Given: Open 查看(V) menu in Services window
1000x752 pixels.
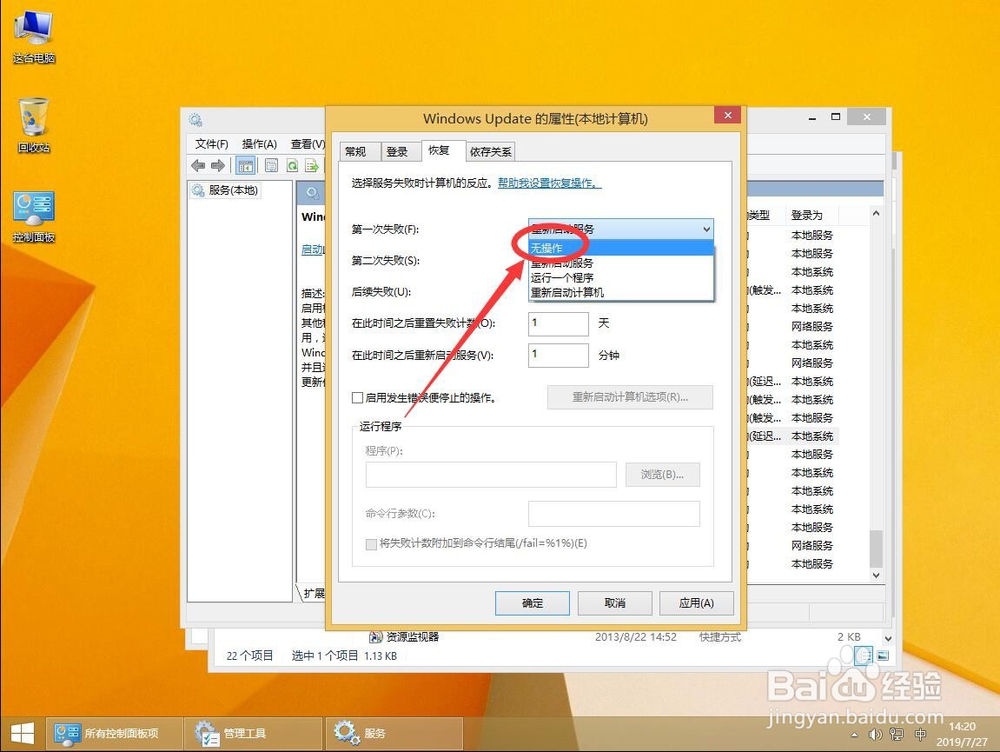Looking at the screenshot, I should 308,144.
